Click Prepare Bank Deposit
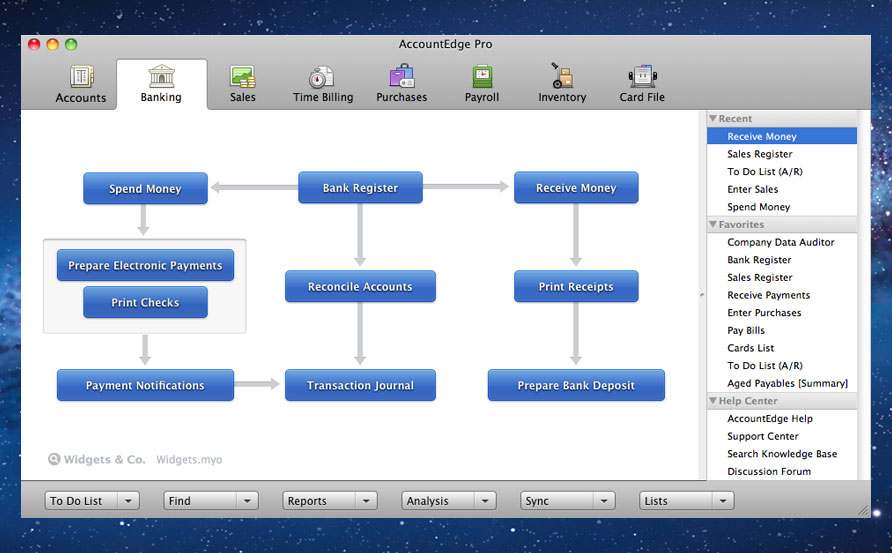 576,385
